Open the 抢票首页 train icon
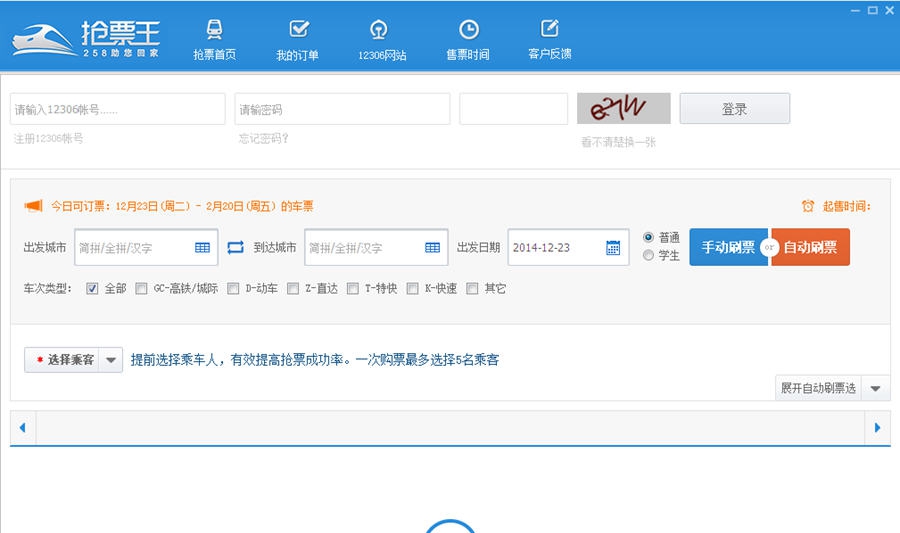 tap(215, 29)
